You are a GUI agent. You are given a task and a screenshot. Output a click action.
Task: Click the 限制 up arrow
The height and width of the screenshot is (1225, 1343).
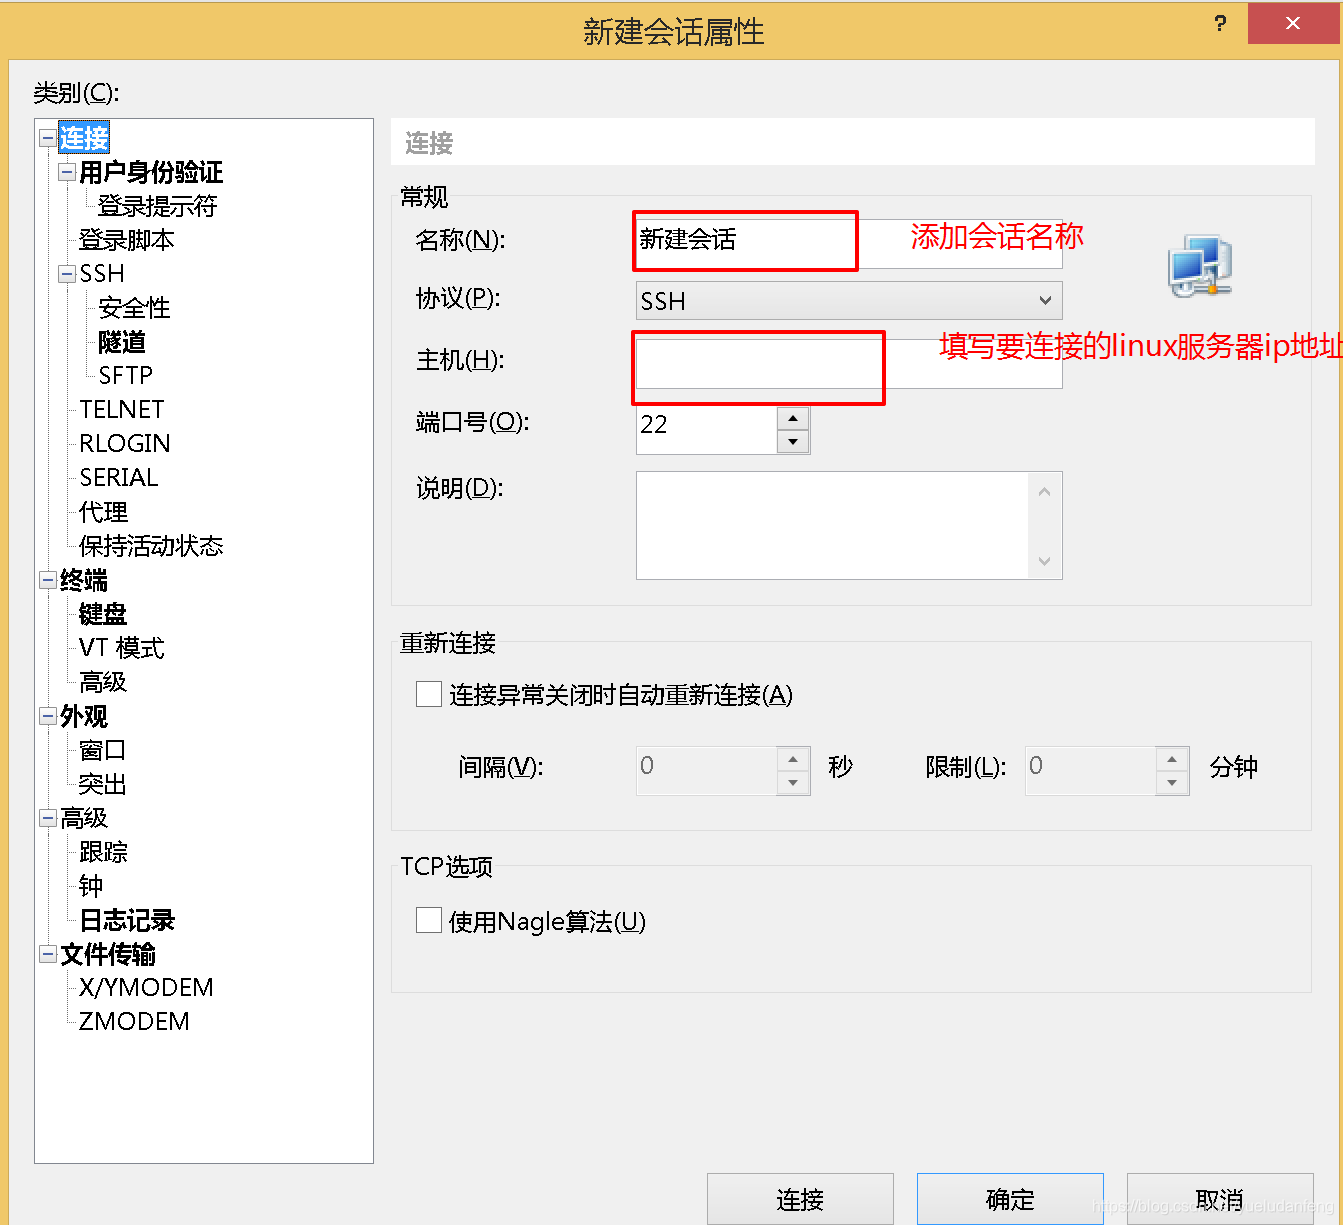[x=1172, y=759]
